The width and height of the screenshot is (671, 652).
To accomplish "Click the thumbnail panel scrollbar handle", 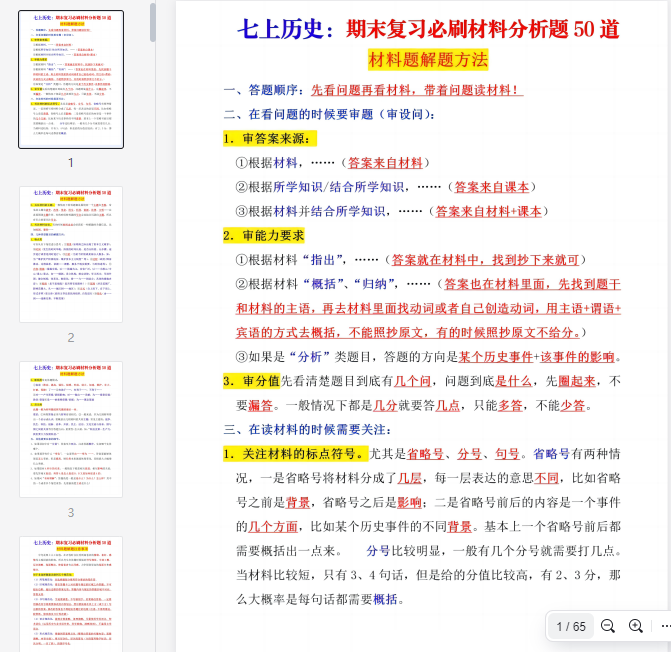I will tap(153, 20).
